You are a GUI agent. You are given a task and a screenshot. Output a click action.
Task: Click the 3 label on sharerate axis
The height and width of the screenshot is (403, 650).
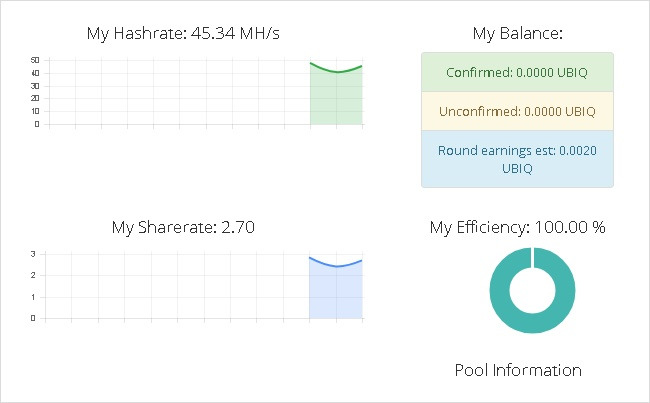point(33,254)
